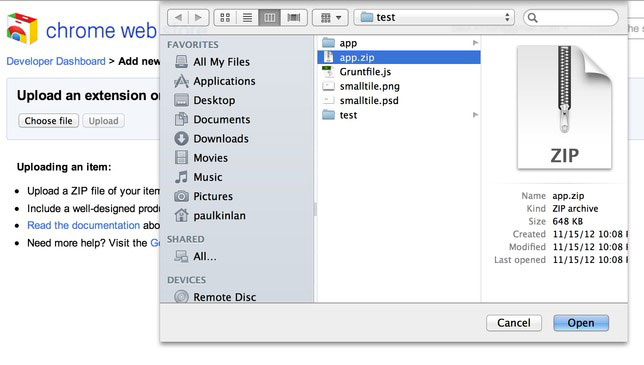Switch to list view in file dialog
This screenshot has width=644, height=365.
coord(247,18)
